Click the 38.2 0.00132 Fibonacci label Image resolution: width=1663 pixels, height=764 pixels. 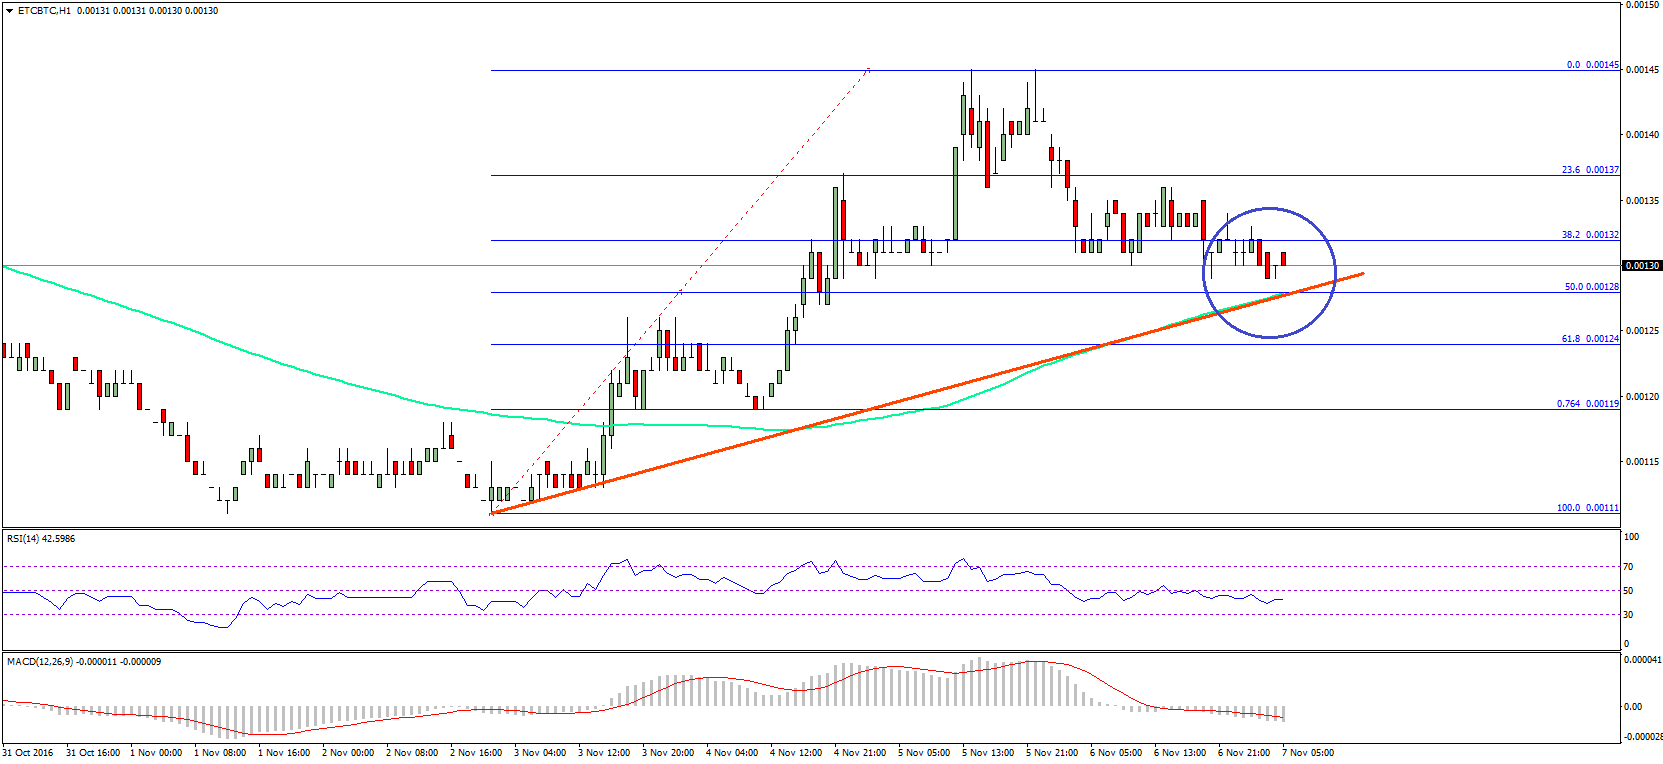coord(1590,235)
